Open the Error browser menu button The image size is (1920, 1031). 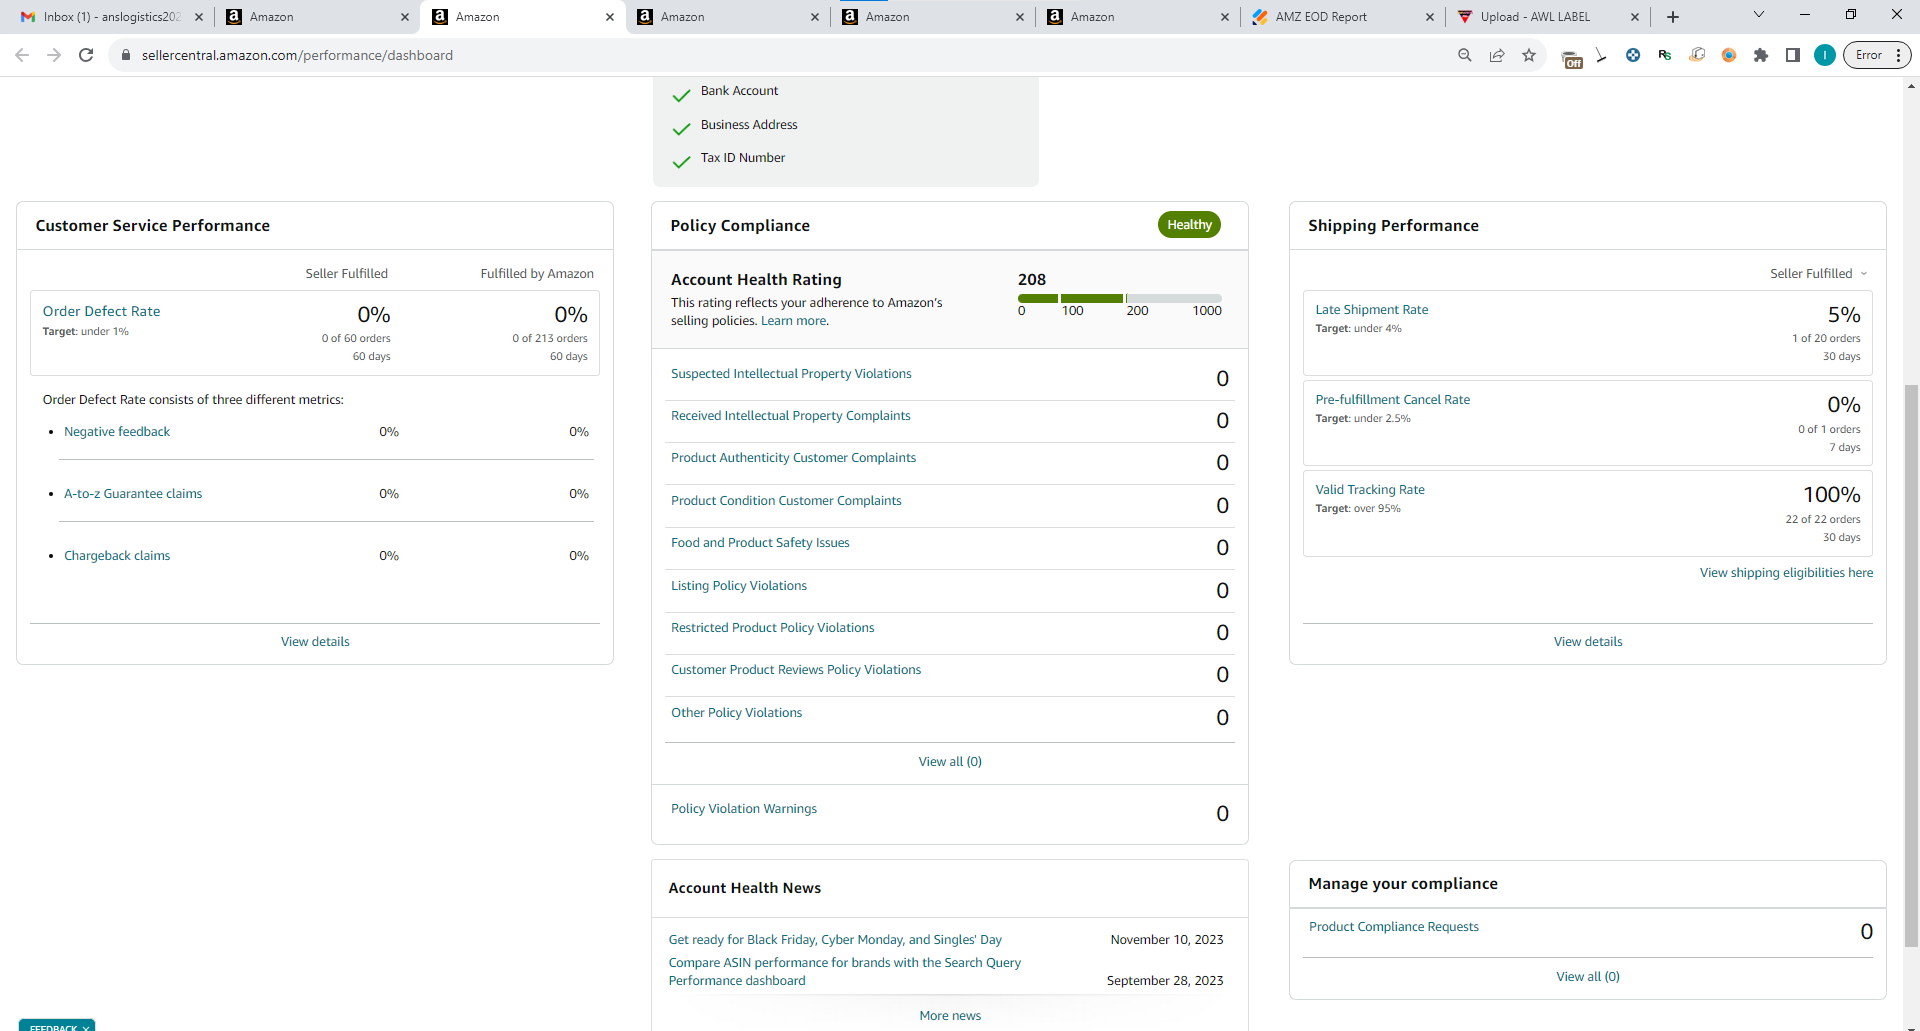(x=1878, y=55)
